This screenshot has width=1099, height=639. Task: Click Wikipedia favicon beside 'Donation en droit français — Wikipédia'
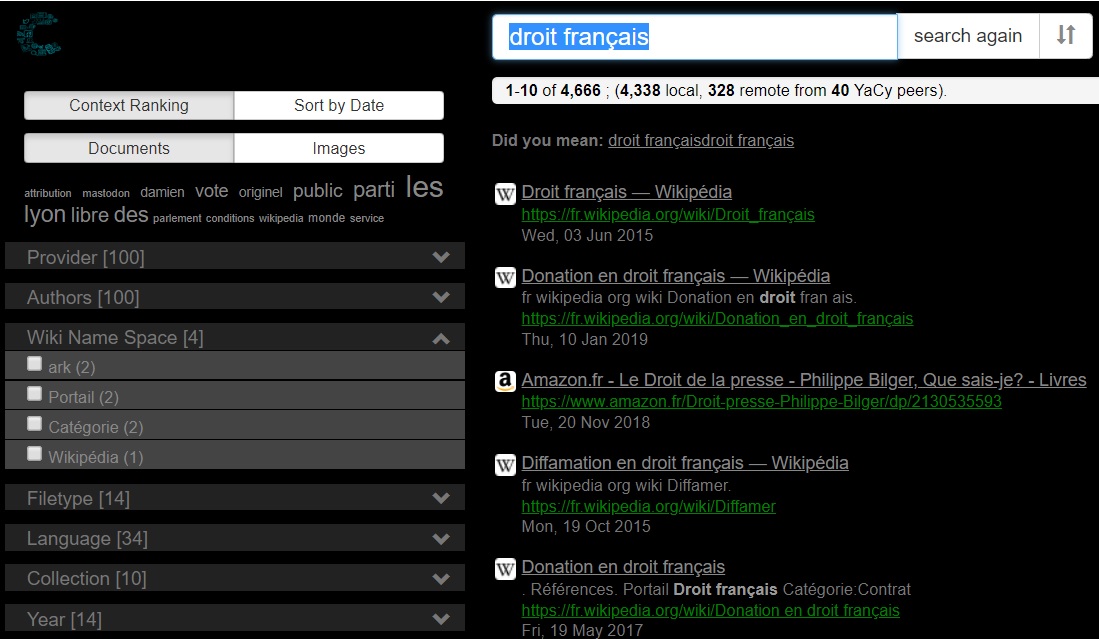click(505, 277)
